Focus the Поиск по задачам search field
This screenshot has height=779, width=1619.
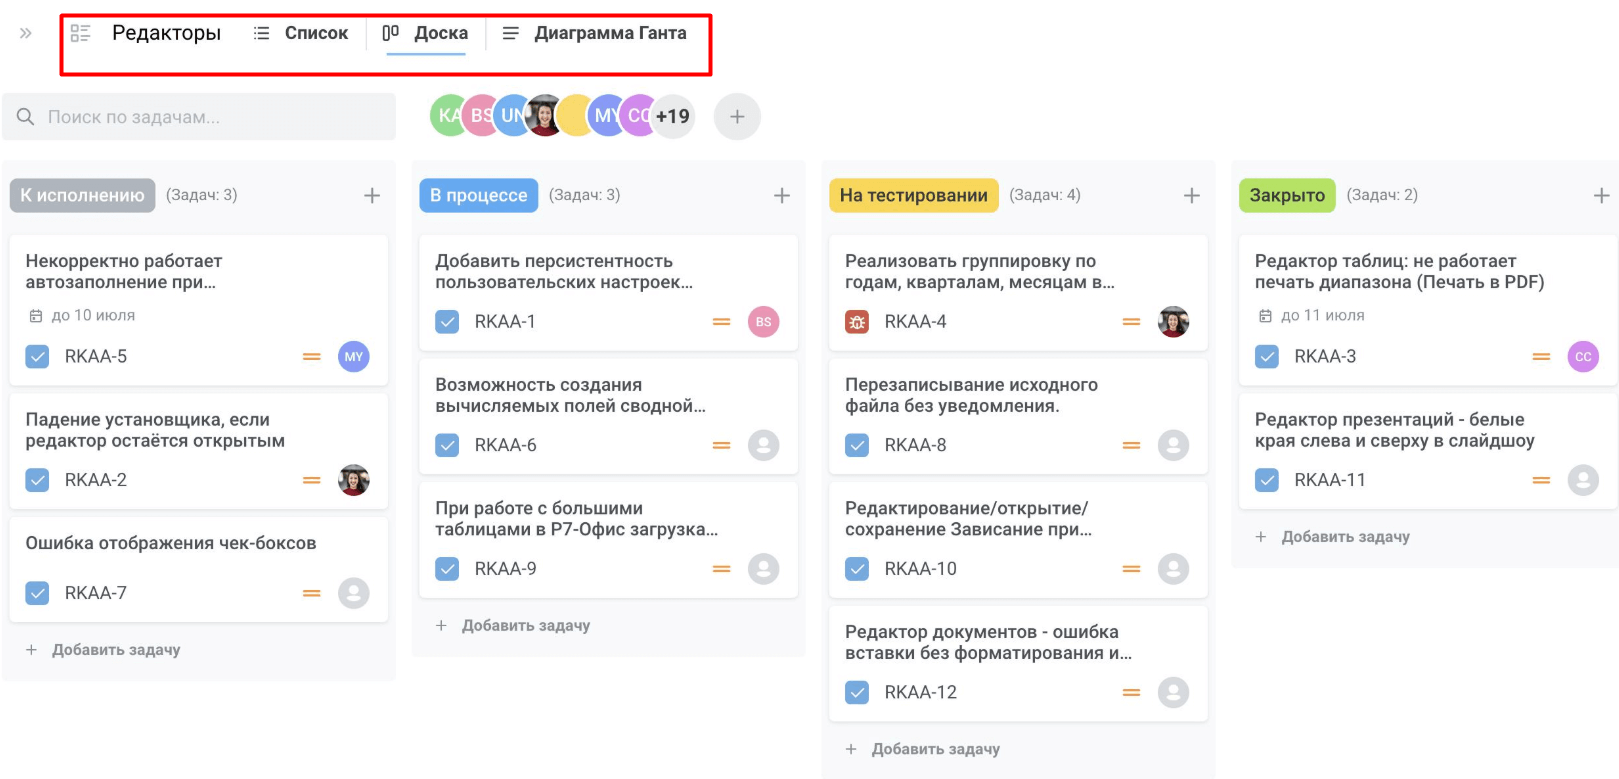coord(199,117)
